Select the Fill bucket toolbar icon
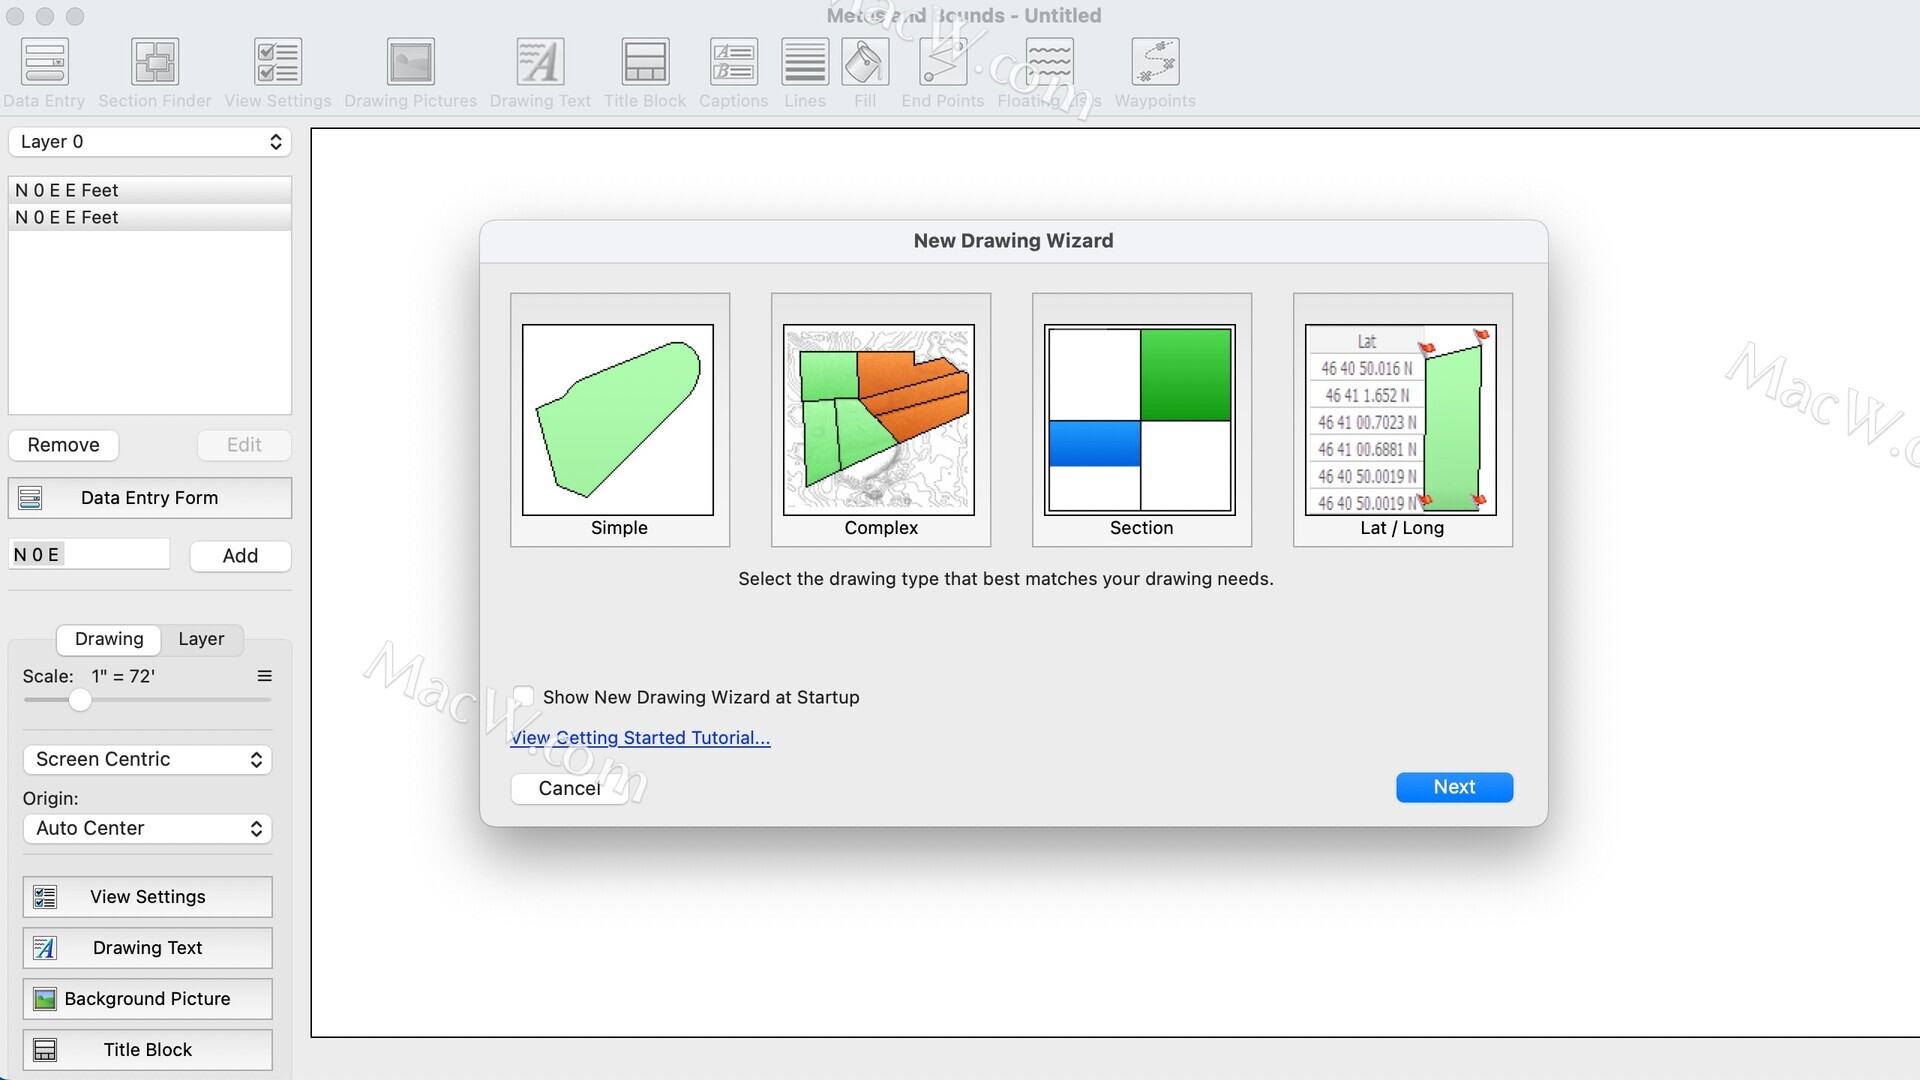The image size is (1920, 1080). tap(865, 62)
